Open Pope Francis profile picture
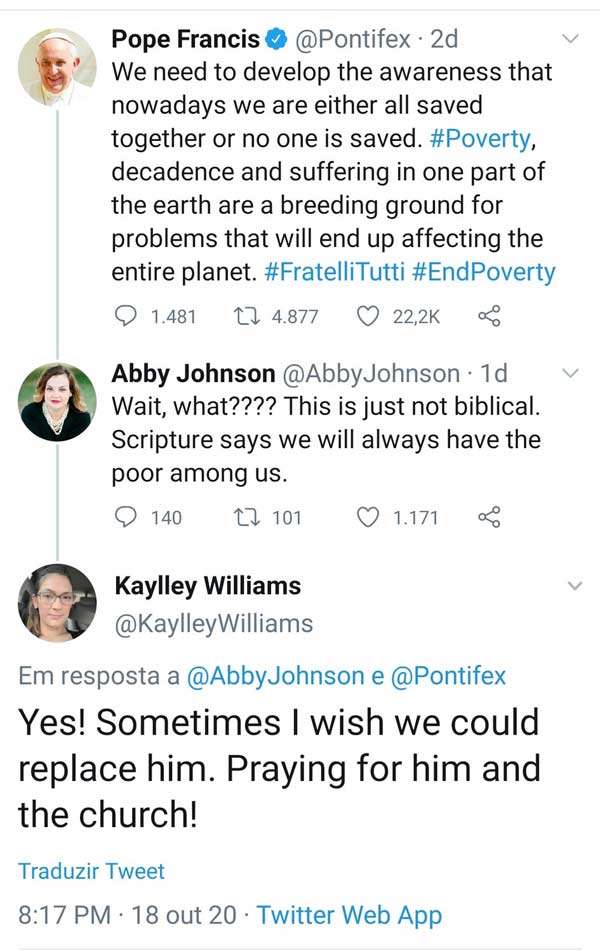600x951 pixels. point(57,67)
